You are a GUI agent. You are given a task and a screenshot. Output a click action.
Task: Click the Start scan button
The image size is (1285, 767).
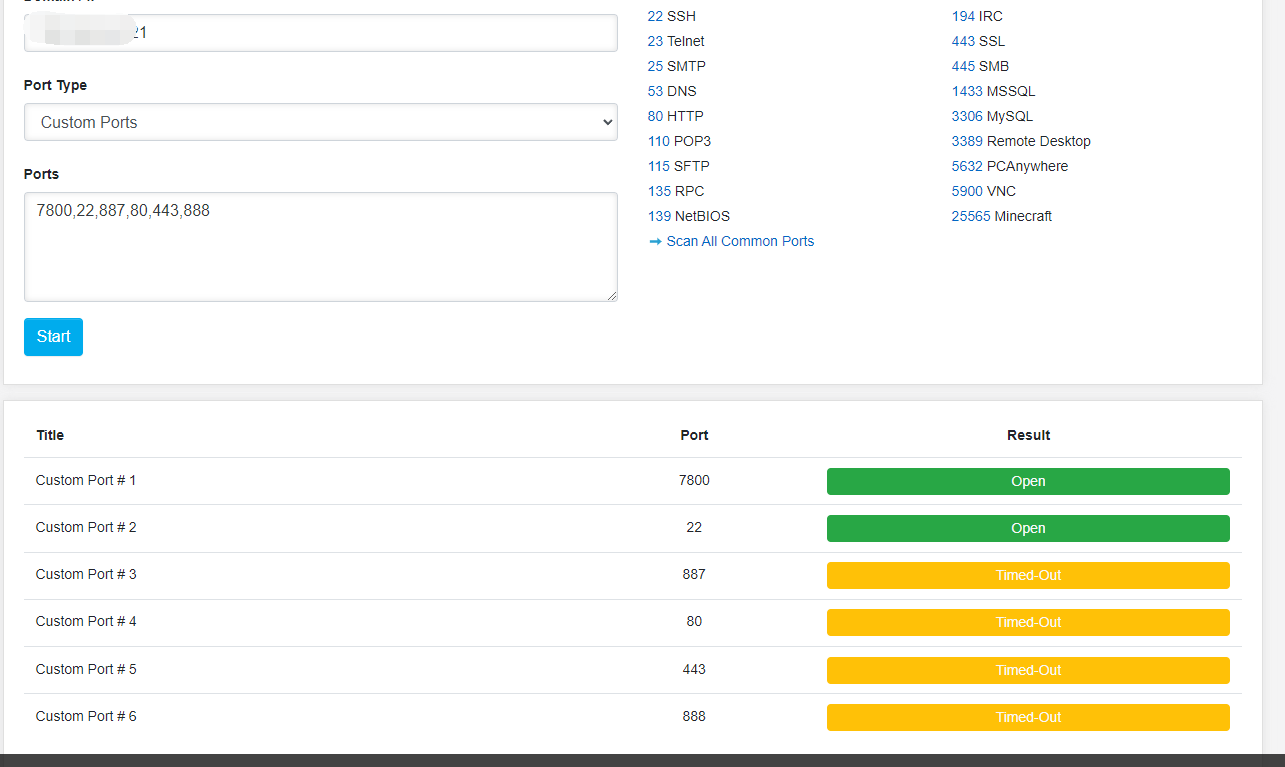point(53,337)
